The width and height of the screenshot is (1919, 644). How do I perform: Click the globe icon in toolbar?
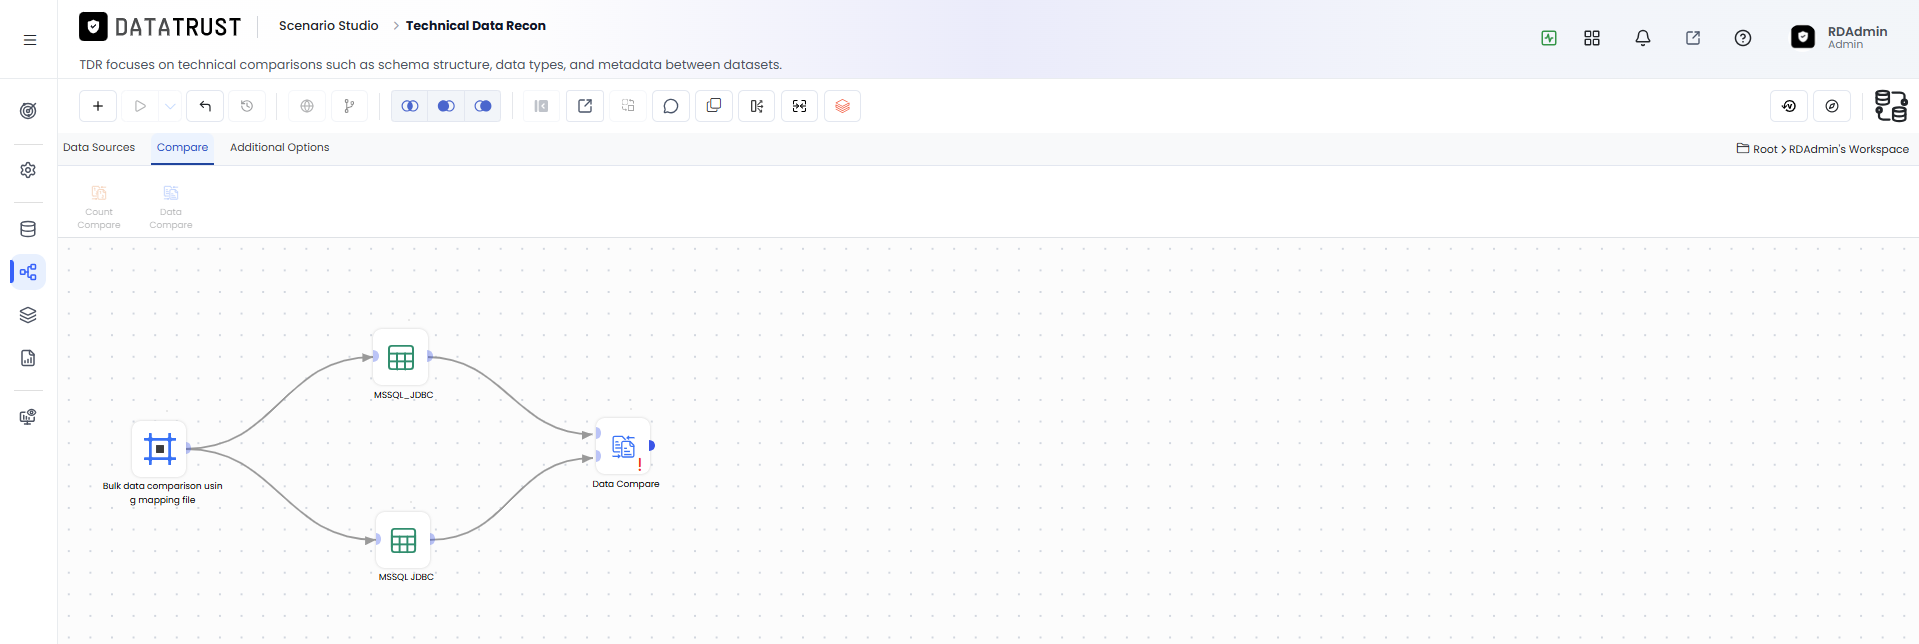[x=307, y=106]
